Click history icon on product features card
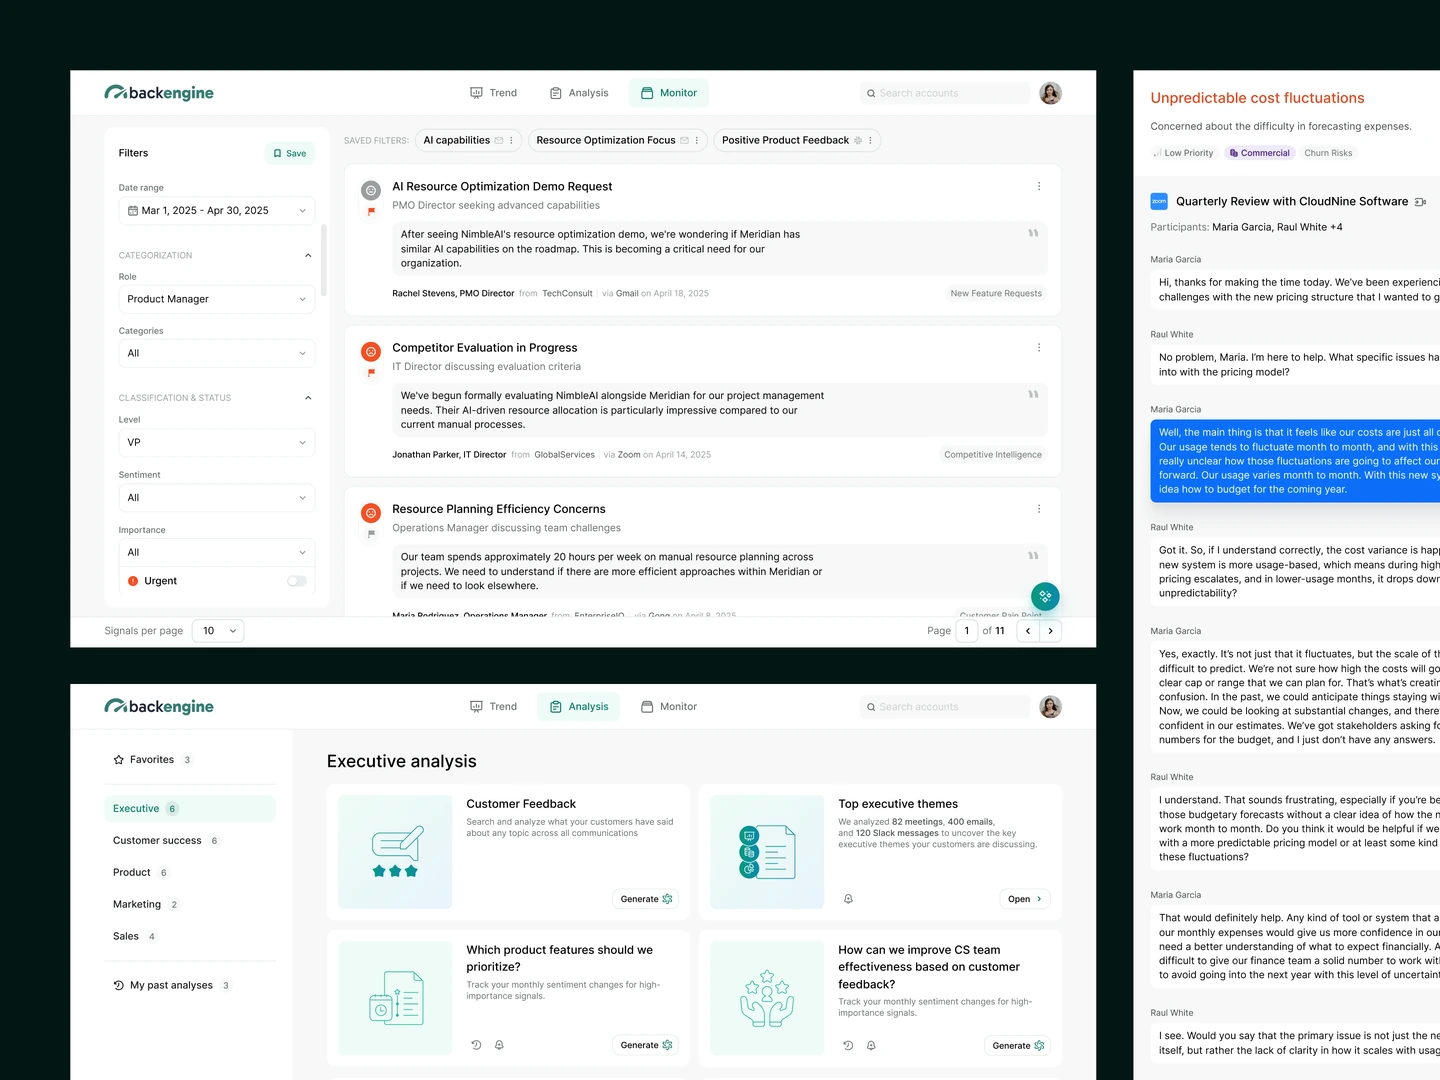 click(476, 1045)
